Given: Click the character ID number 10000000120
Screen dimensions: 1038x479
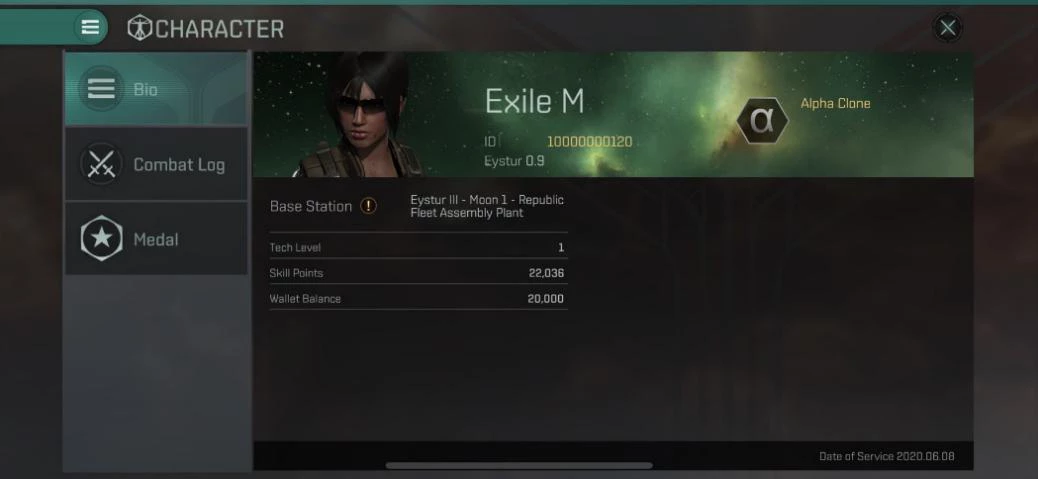Looking at the screenshot, I should pyautogui.click(x=589, y=142).
